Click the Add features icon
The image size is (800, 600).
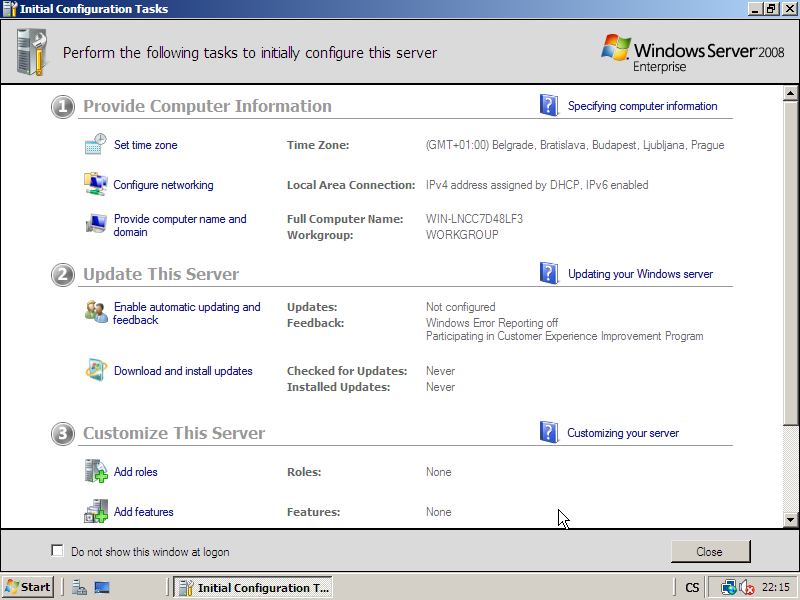96,511
